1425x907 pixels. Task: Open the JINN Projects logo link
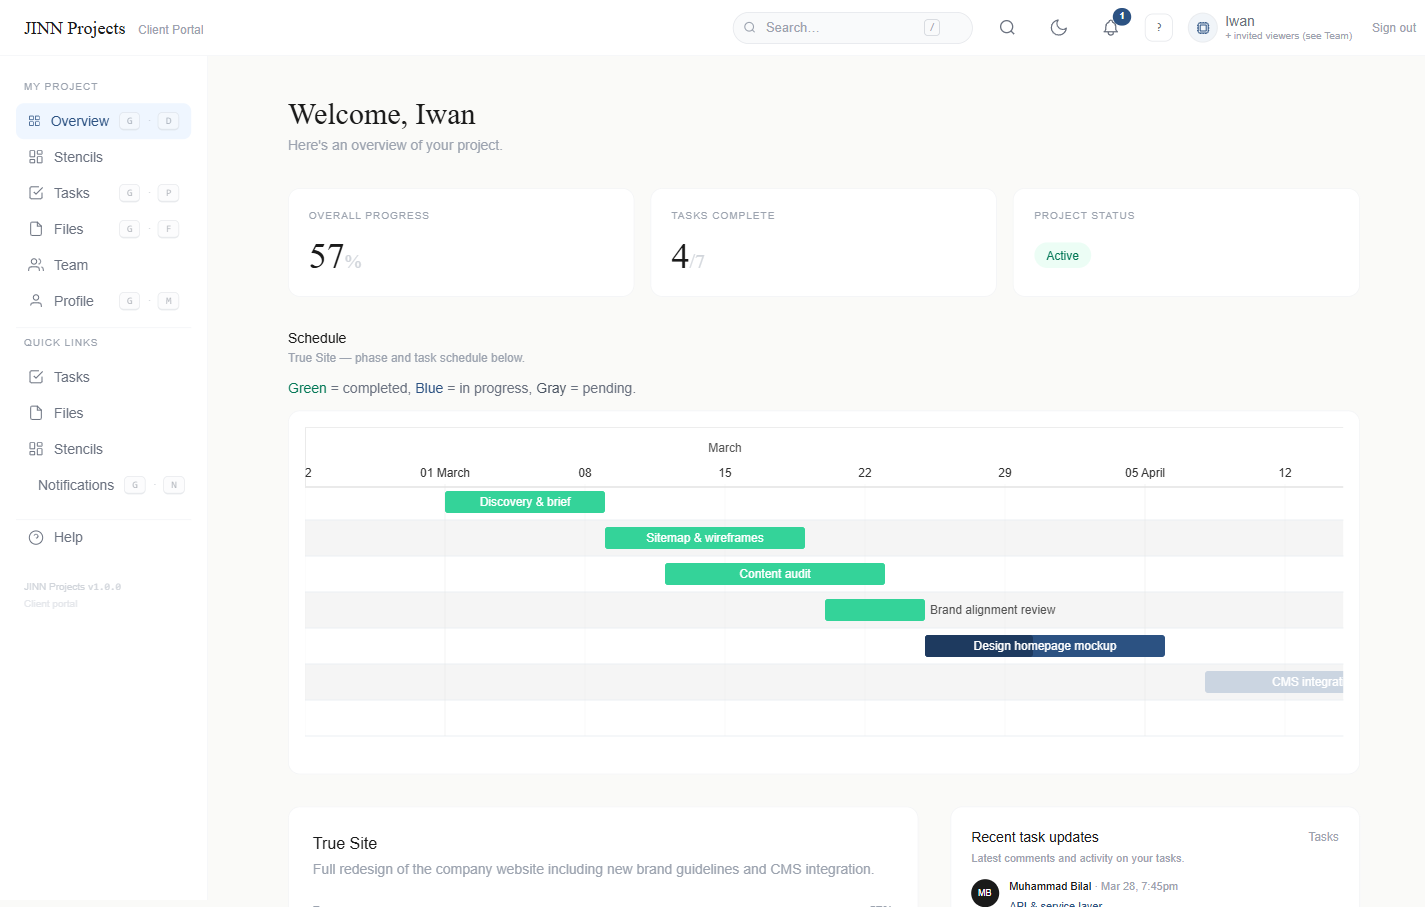75,28
